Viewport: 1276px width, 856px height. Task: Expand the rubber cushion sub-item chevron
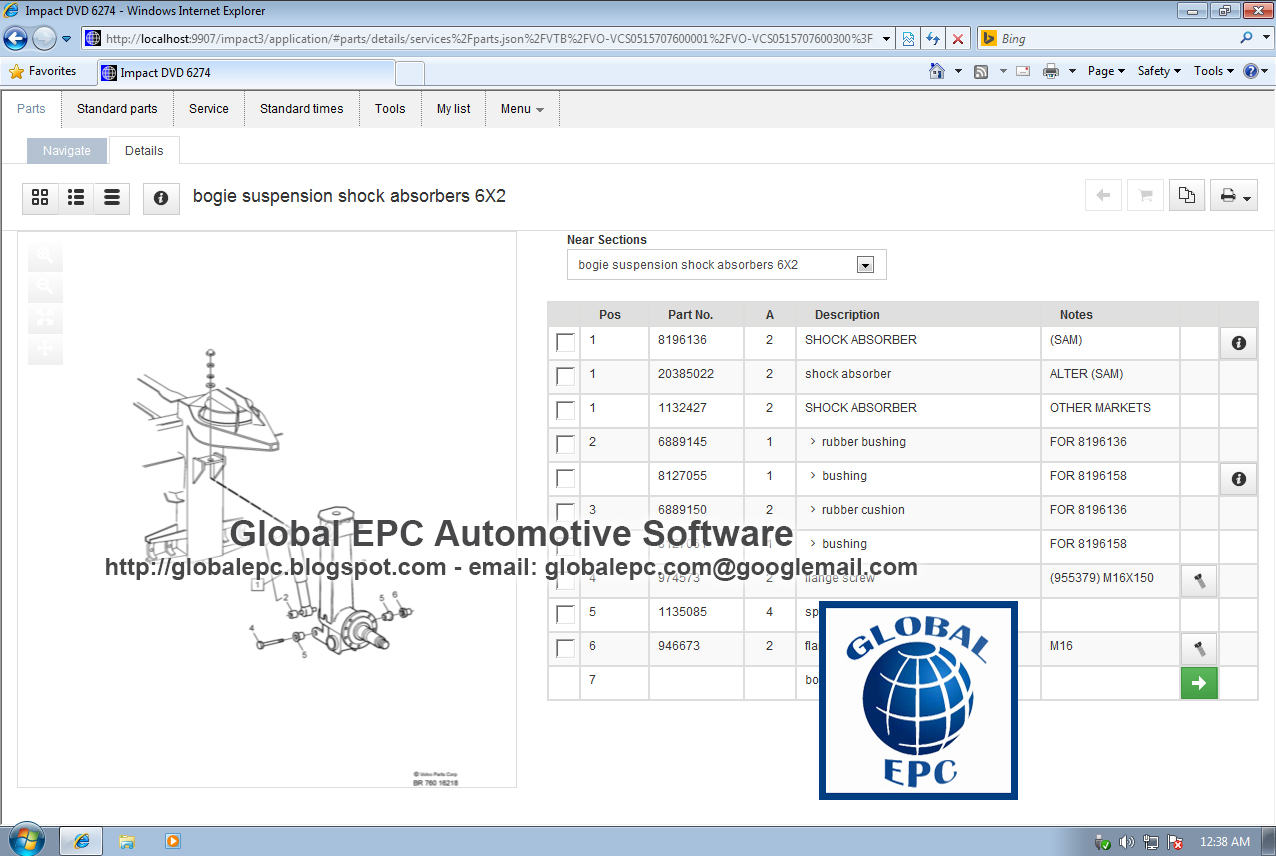(x=811, y=510)
